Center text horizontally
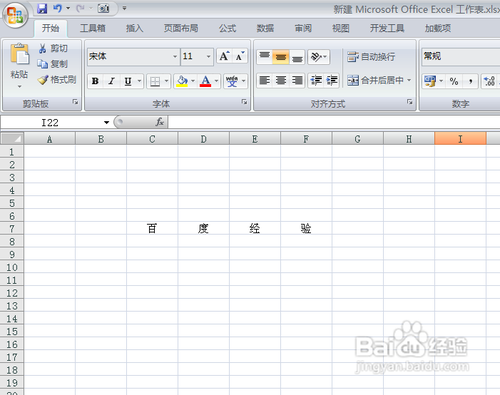This screenshot has height=395, width=500. 281,81
